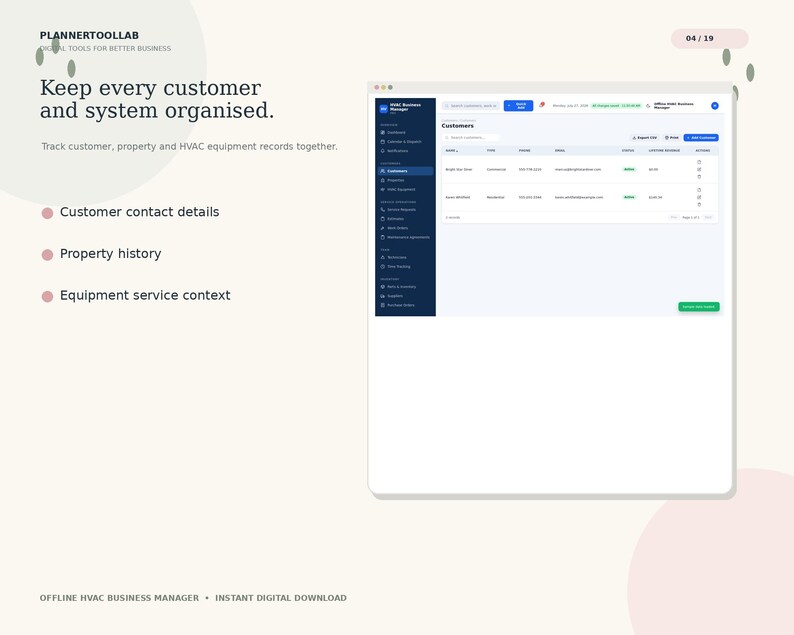Focus the global search field in top bar

click(471, 106)
